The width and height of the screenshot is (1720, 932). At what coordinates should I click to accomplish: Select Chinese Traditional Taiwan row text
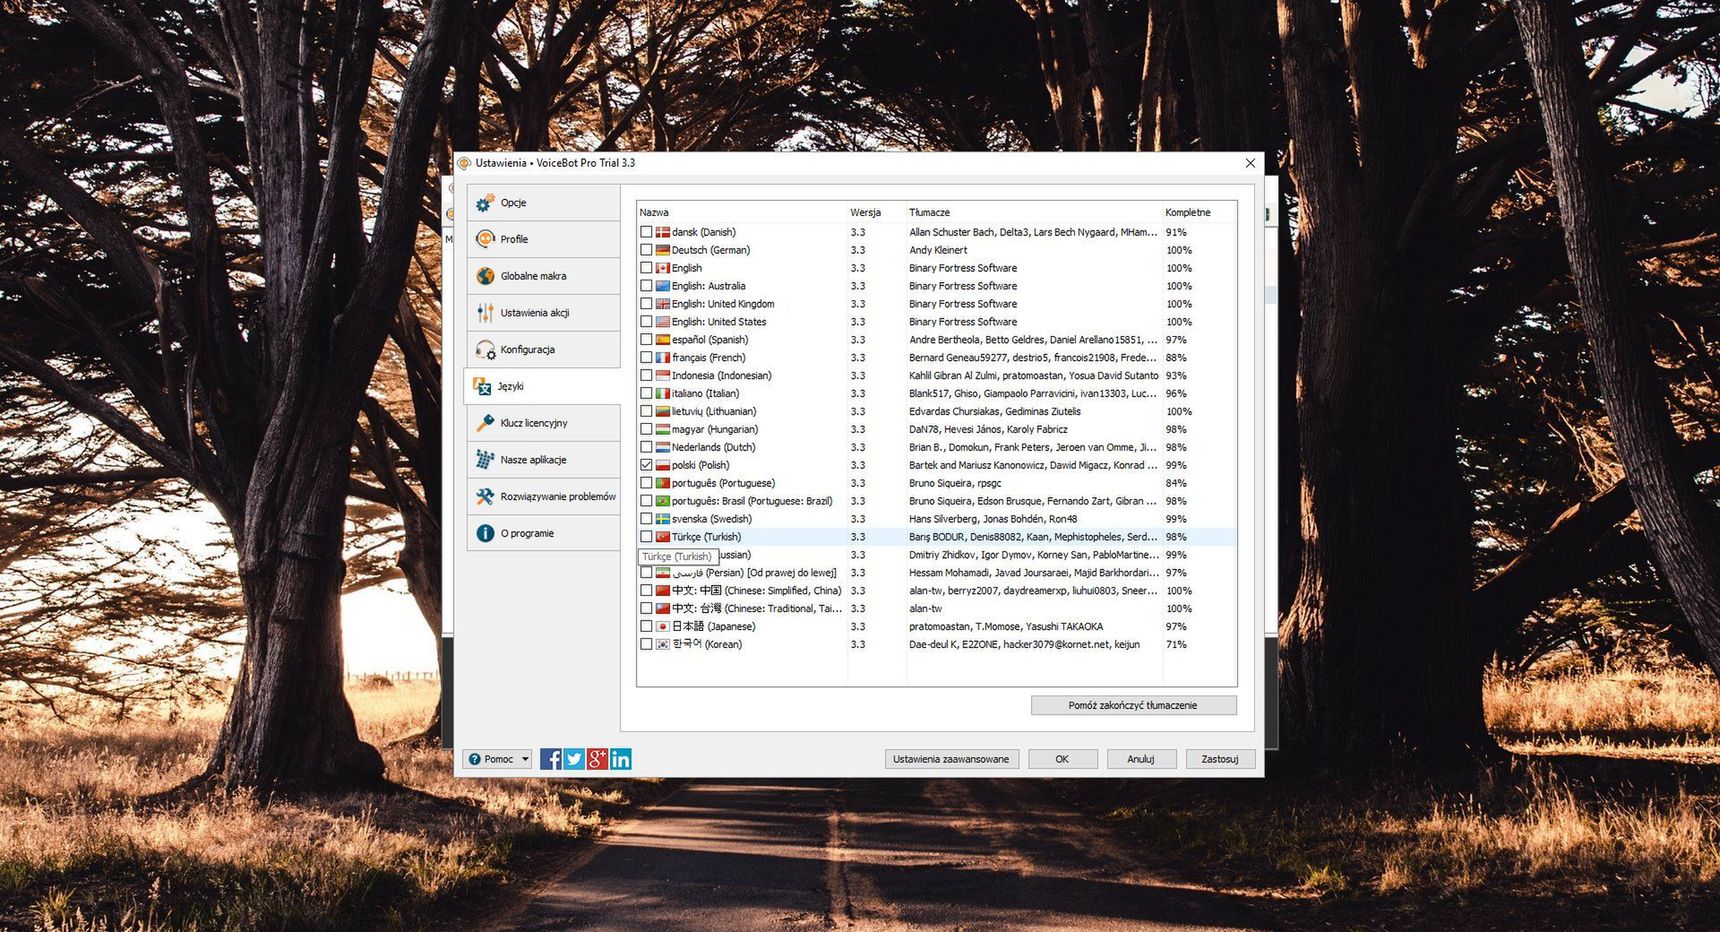[757, 609]
